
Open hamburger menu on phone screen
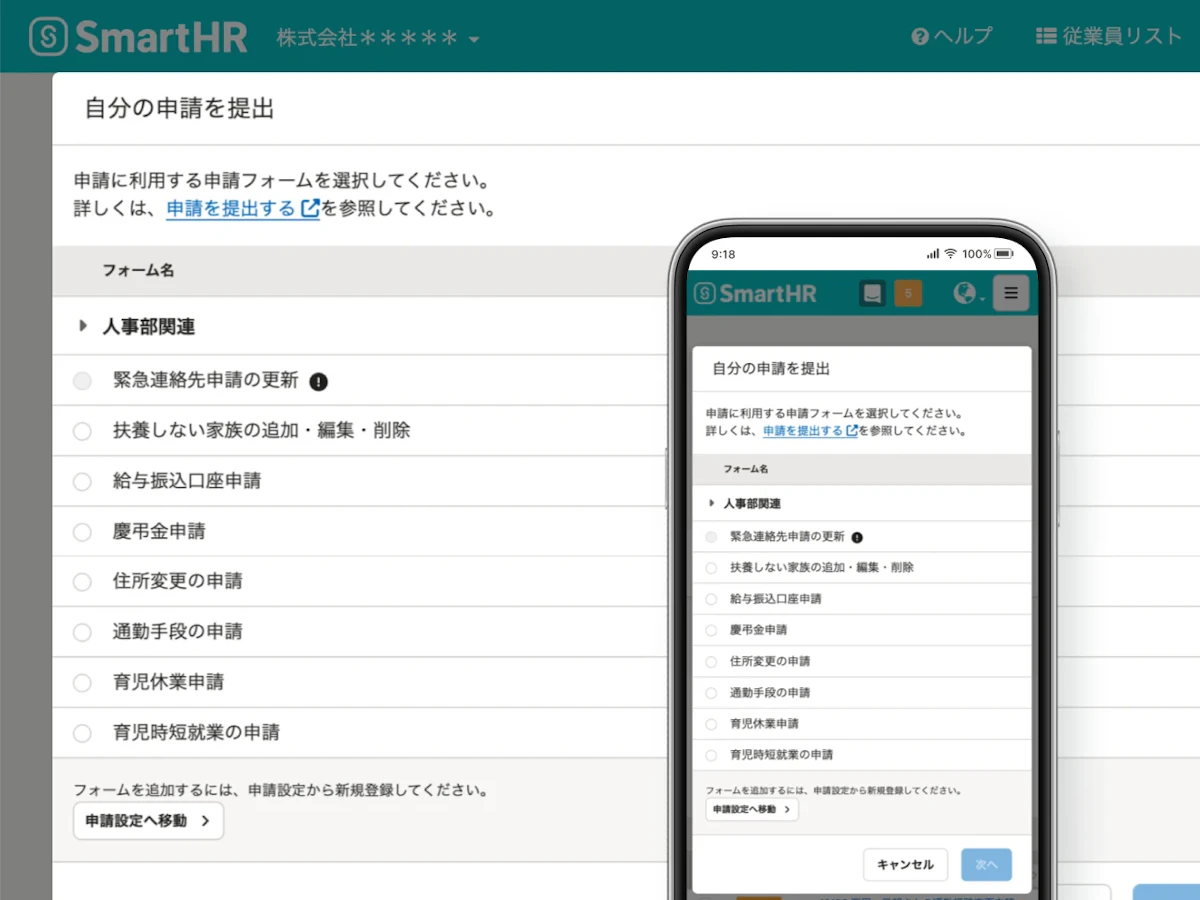tap(1011, 293)
